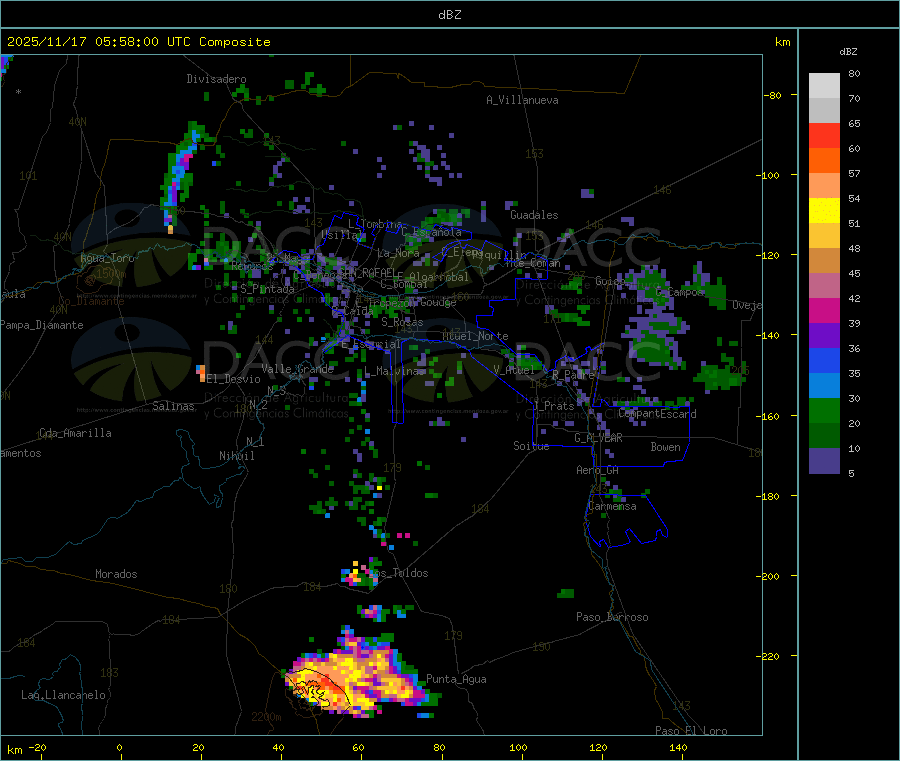Click the dark orange 57-60 dBZ swatch

824,161
